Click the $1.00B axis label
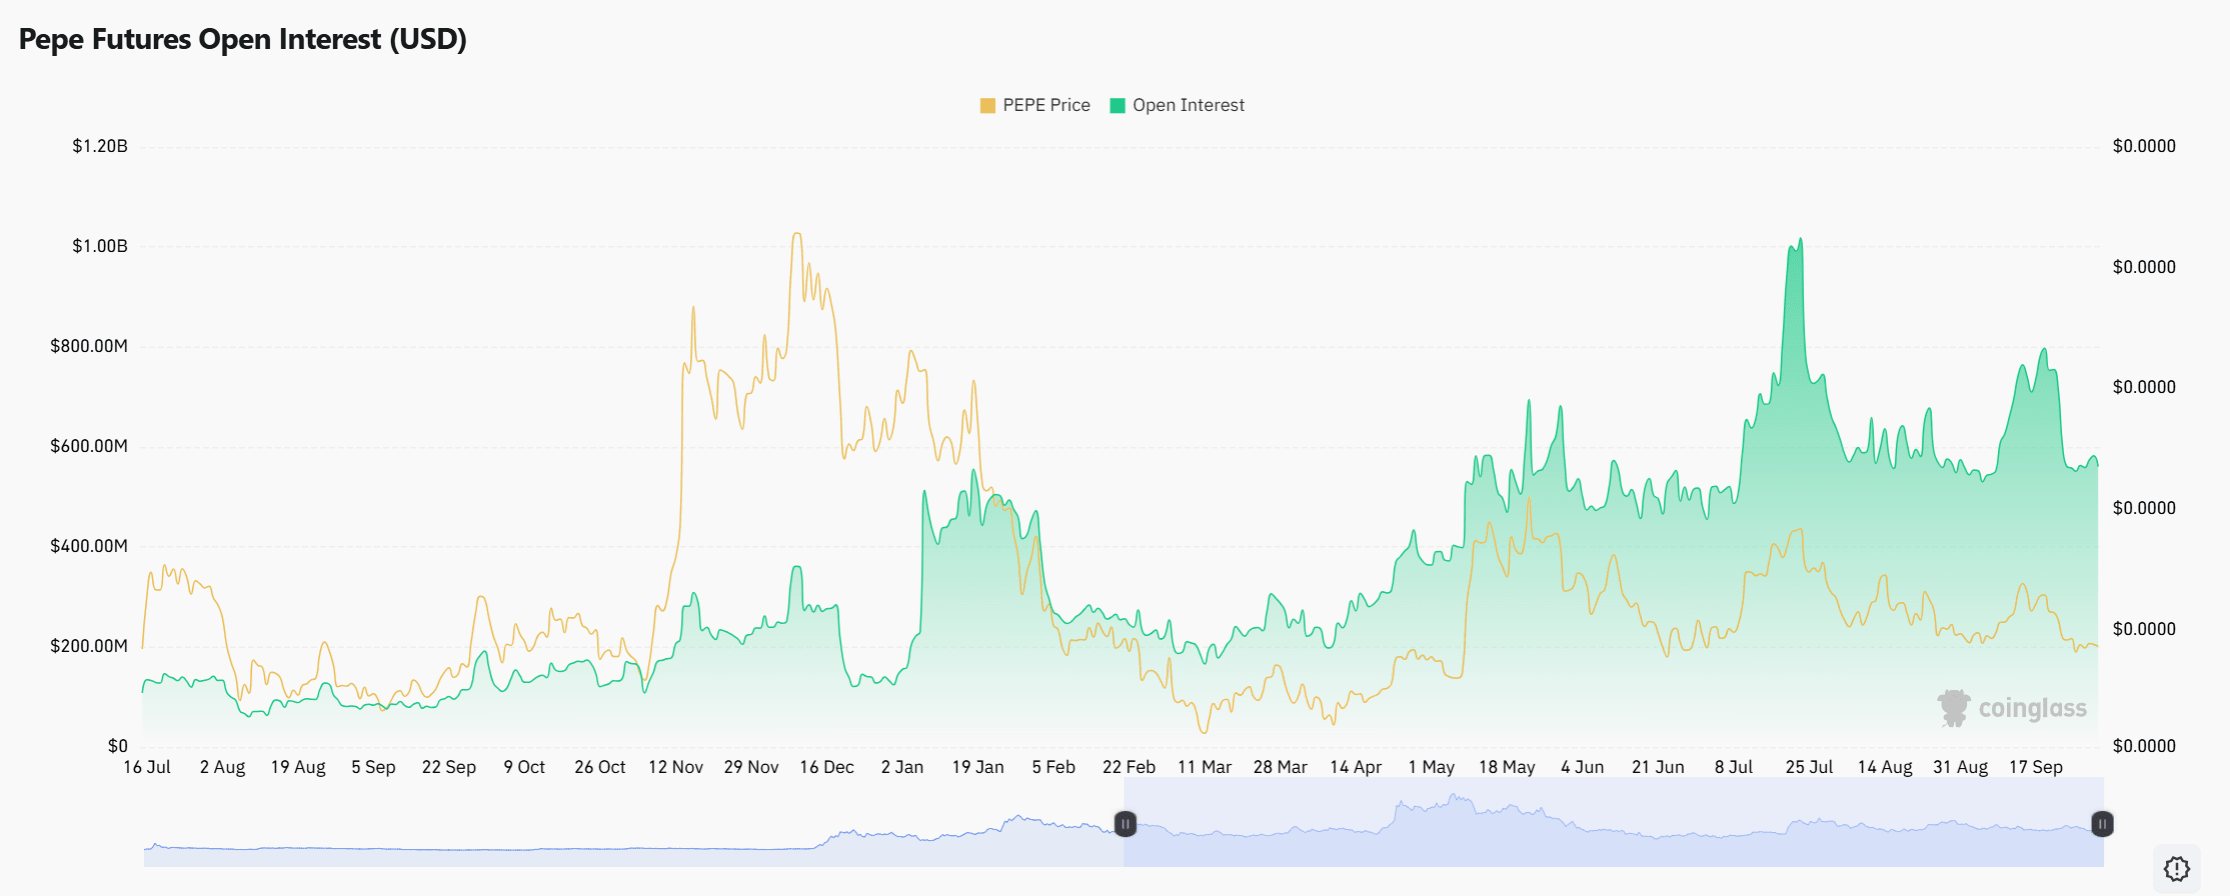Screen dimensions: 2230x896 pyautogui.click(x=99, y=246)
